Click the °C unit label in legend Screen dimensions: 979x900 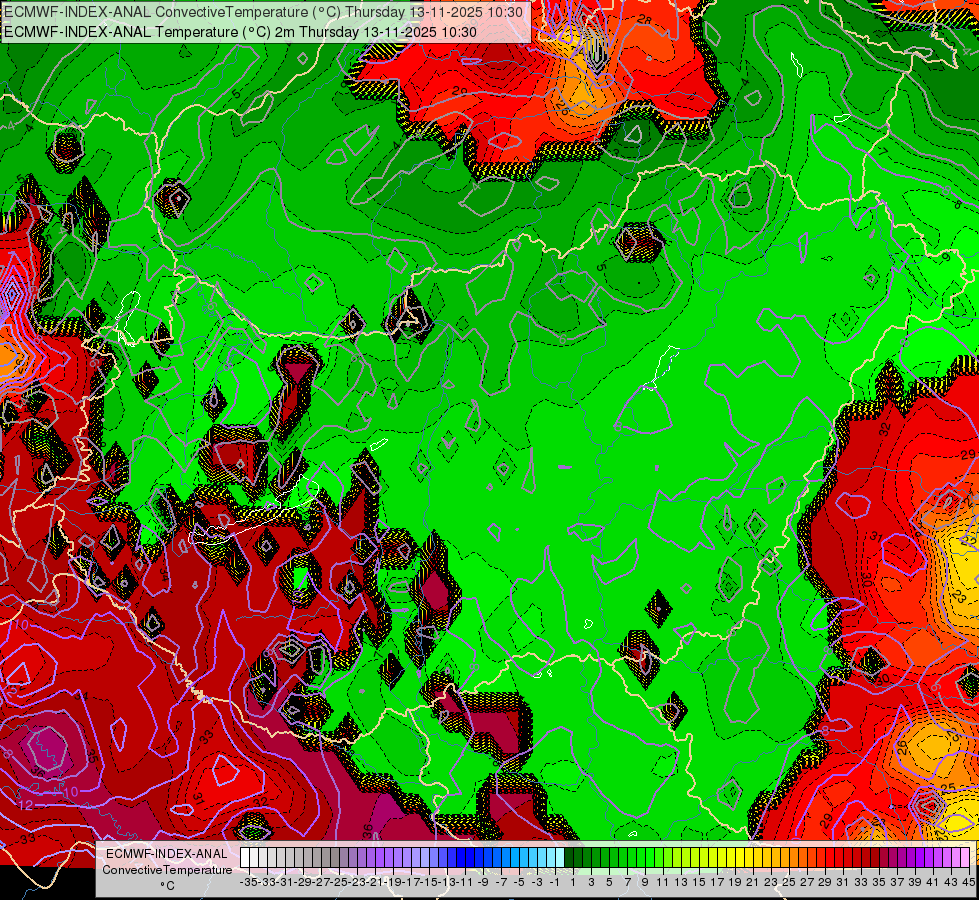click(167, 885)
